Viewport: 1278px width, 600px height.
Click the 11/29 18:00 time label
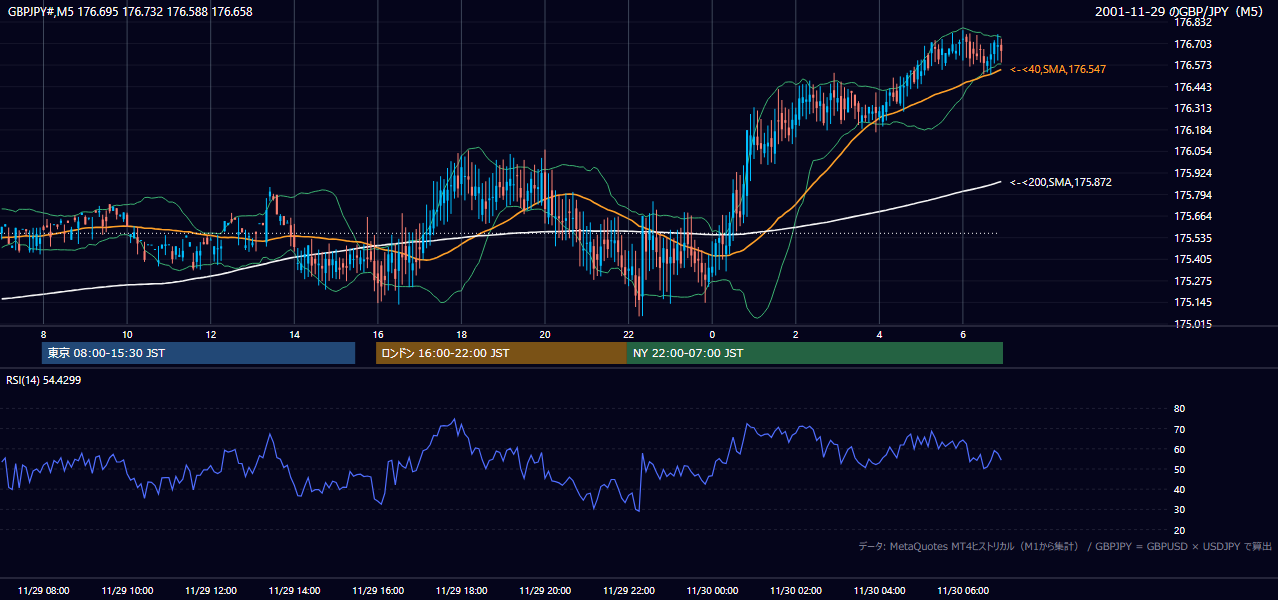pyautogui.click(x=461, y=591)
